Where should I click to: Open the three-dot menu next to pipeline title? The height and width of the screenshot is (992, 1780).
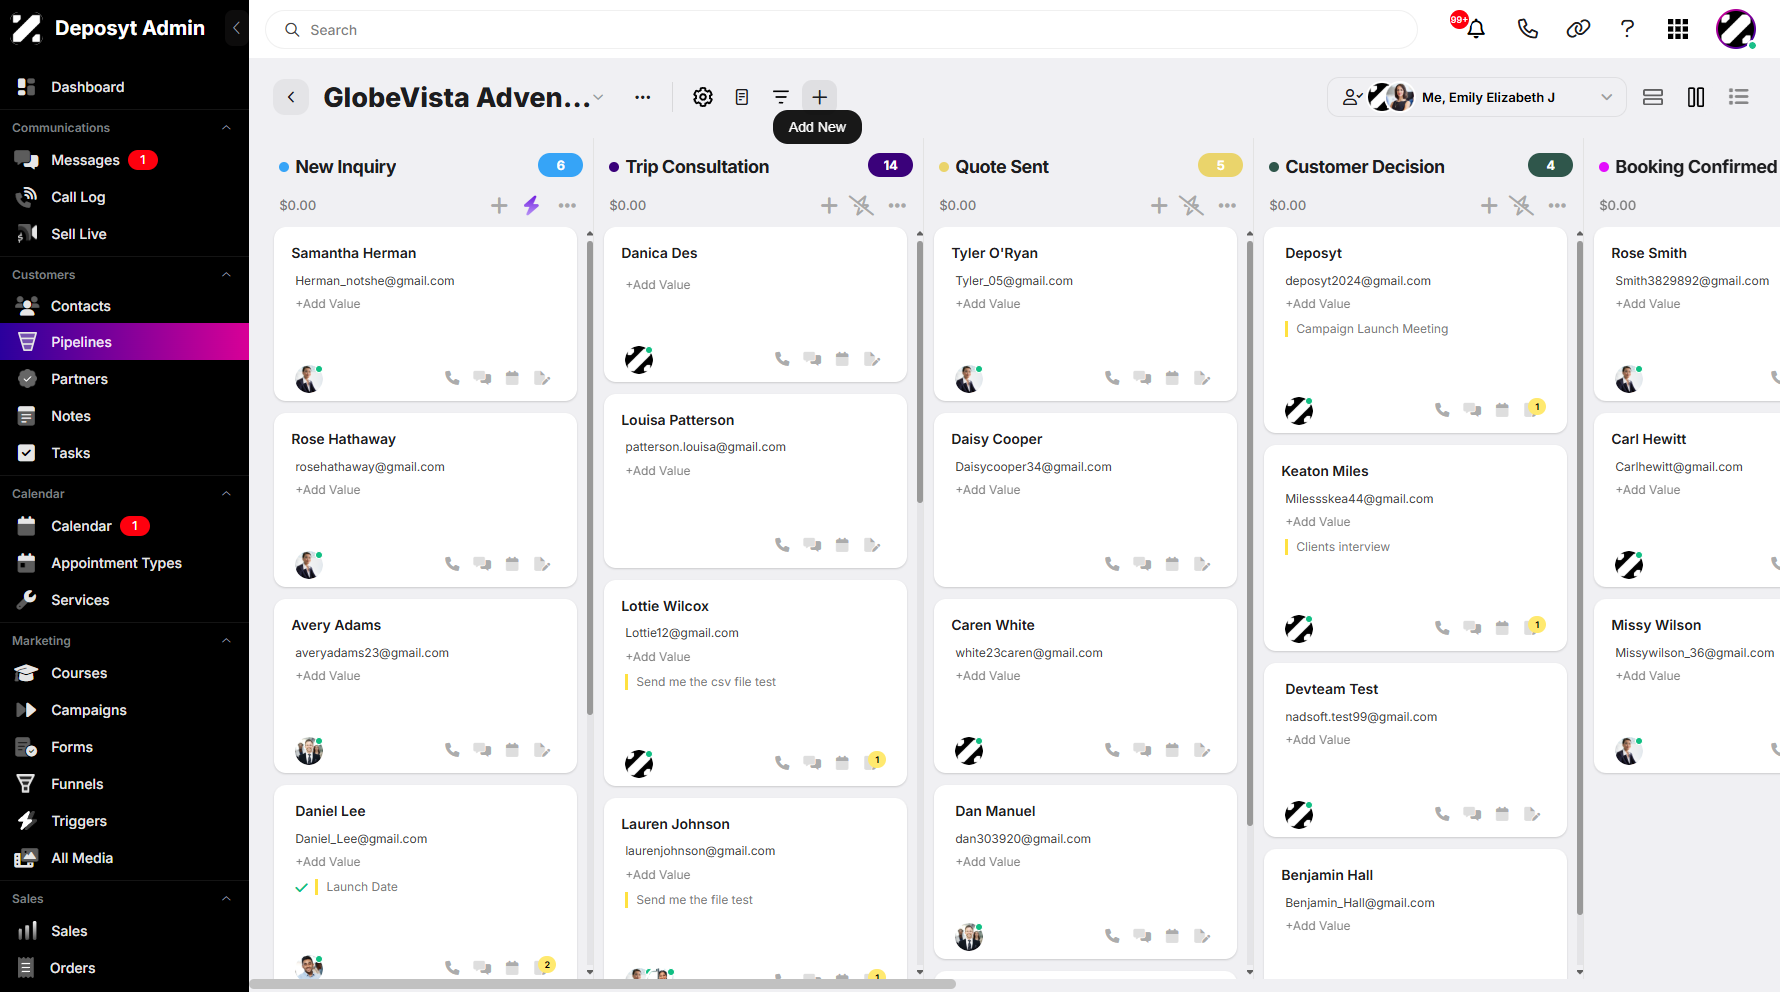click(643, 97)
